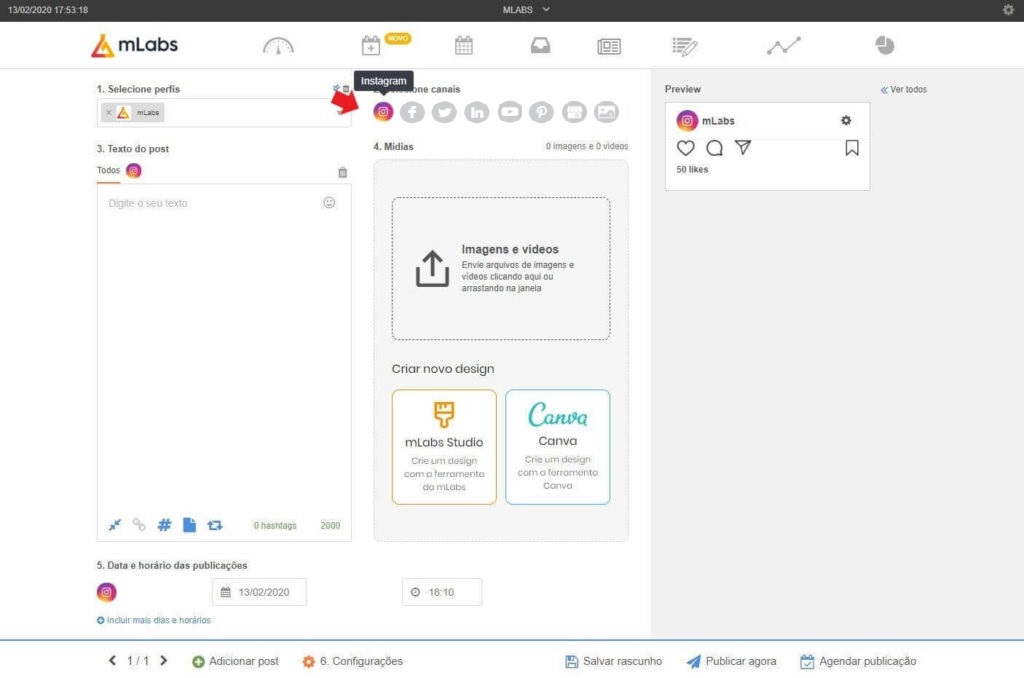Toggle the Instagram channel
This screenshot has width=1024, height=678.
[383, 112]
